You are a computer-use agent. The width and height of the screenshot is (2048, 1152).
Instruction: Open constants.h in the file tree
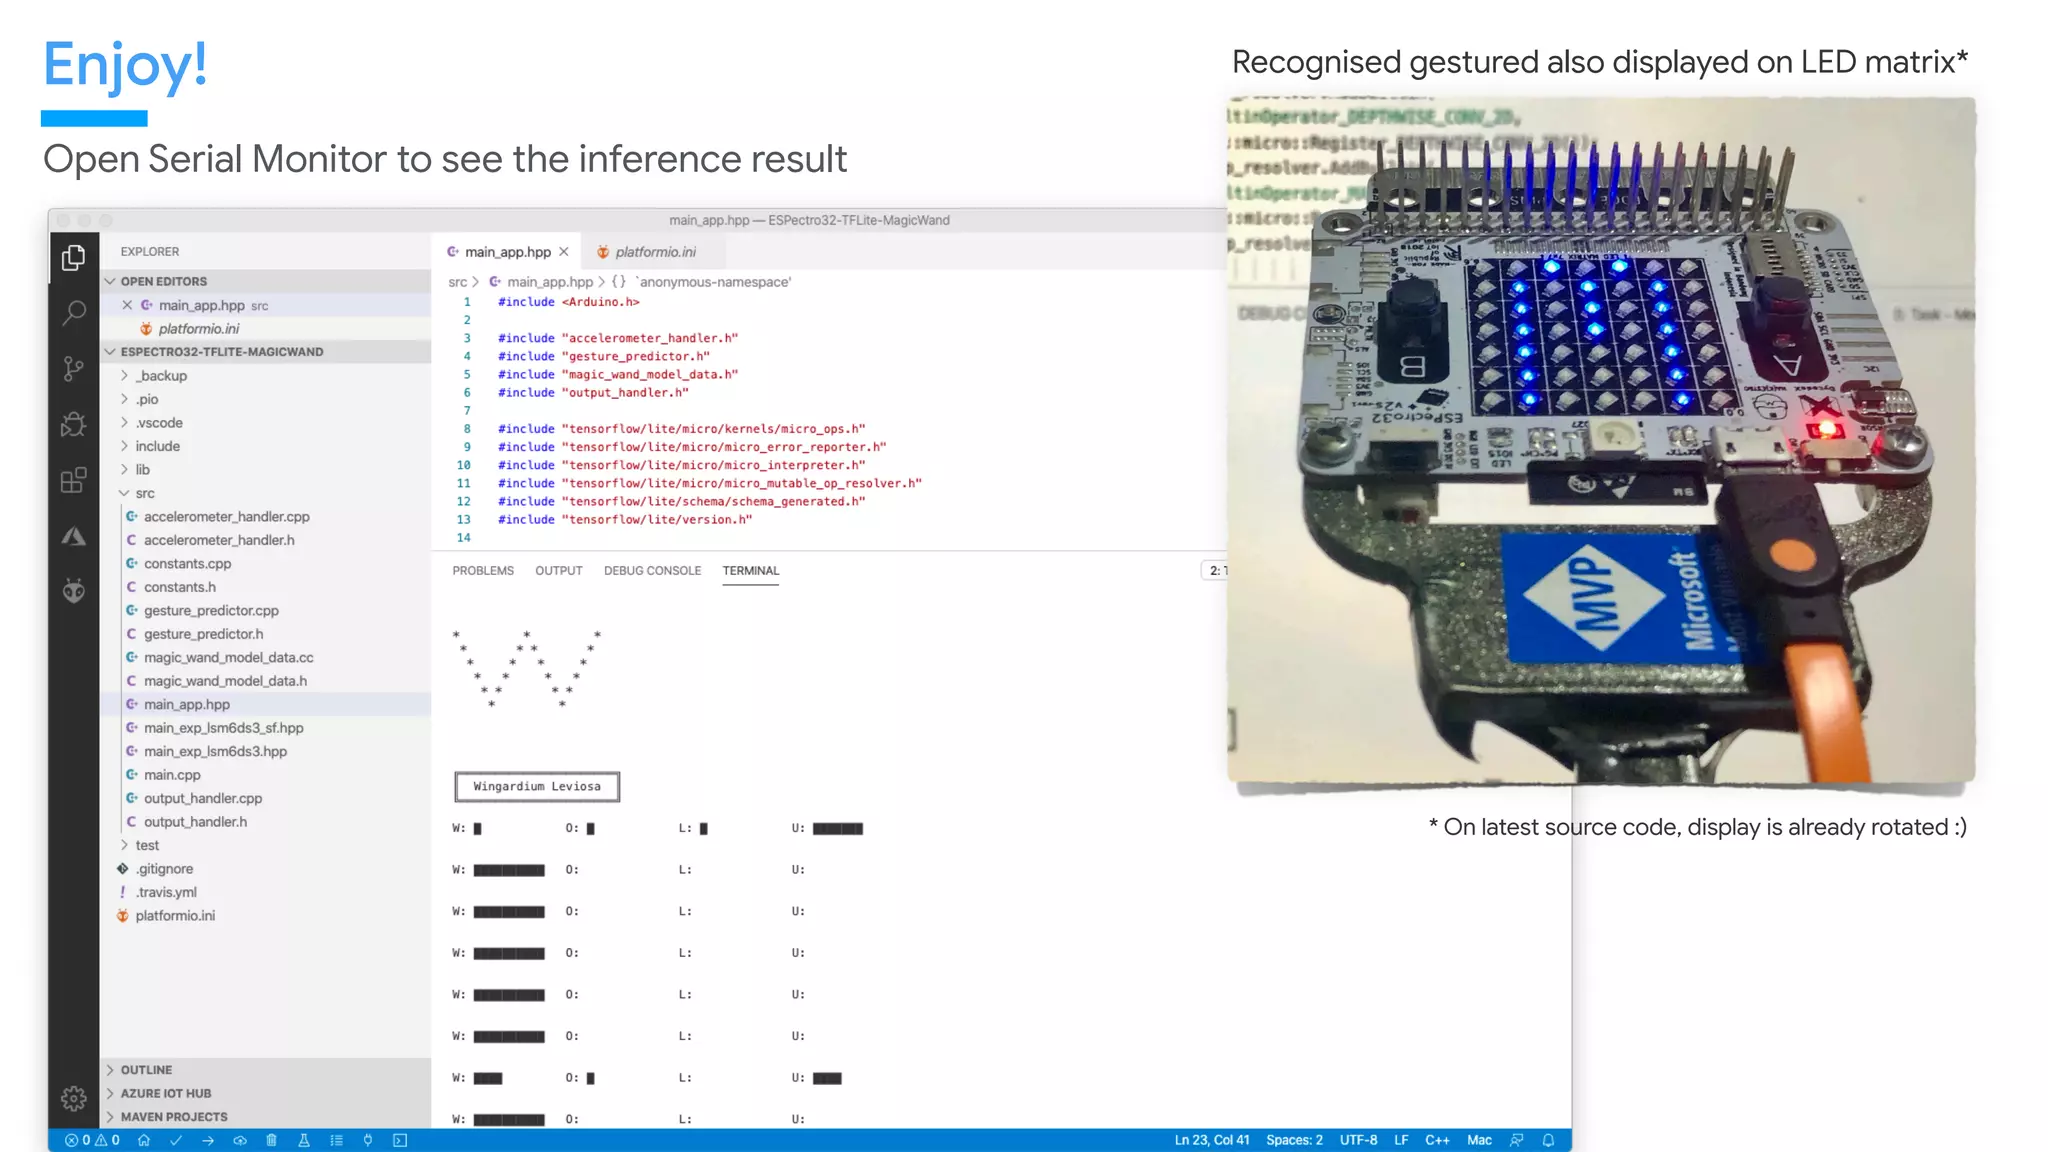179,587
